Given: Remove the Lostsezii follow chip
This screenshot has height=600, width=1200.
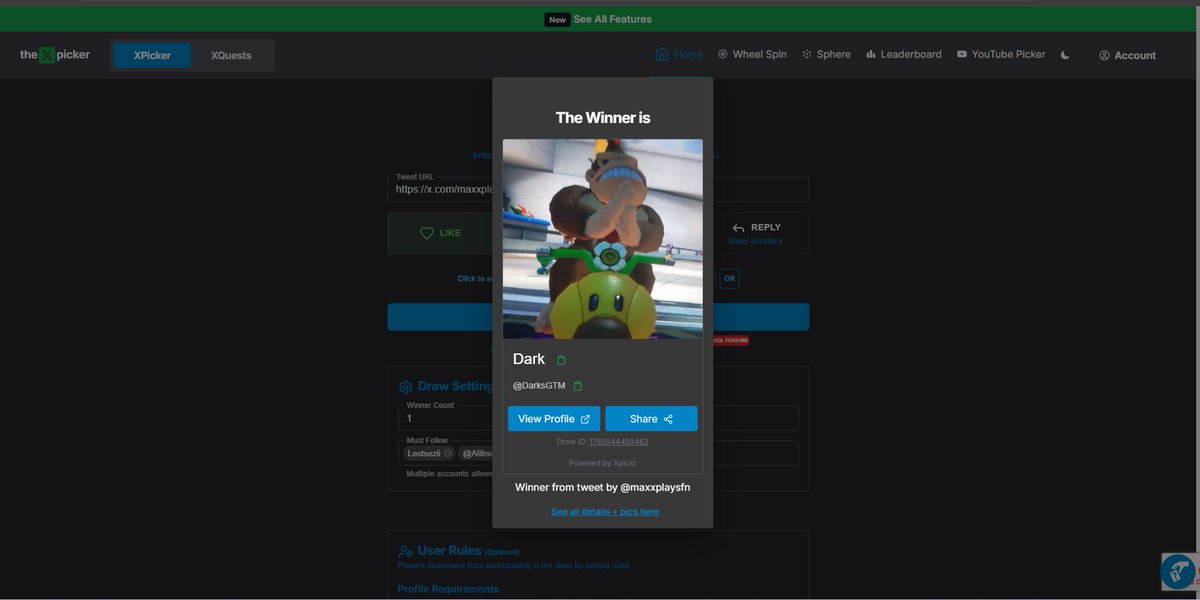Looking at the screenshot, I should [448, 453].
